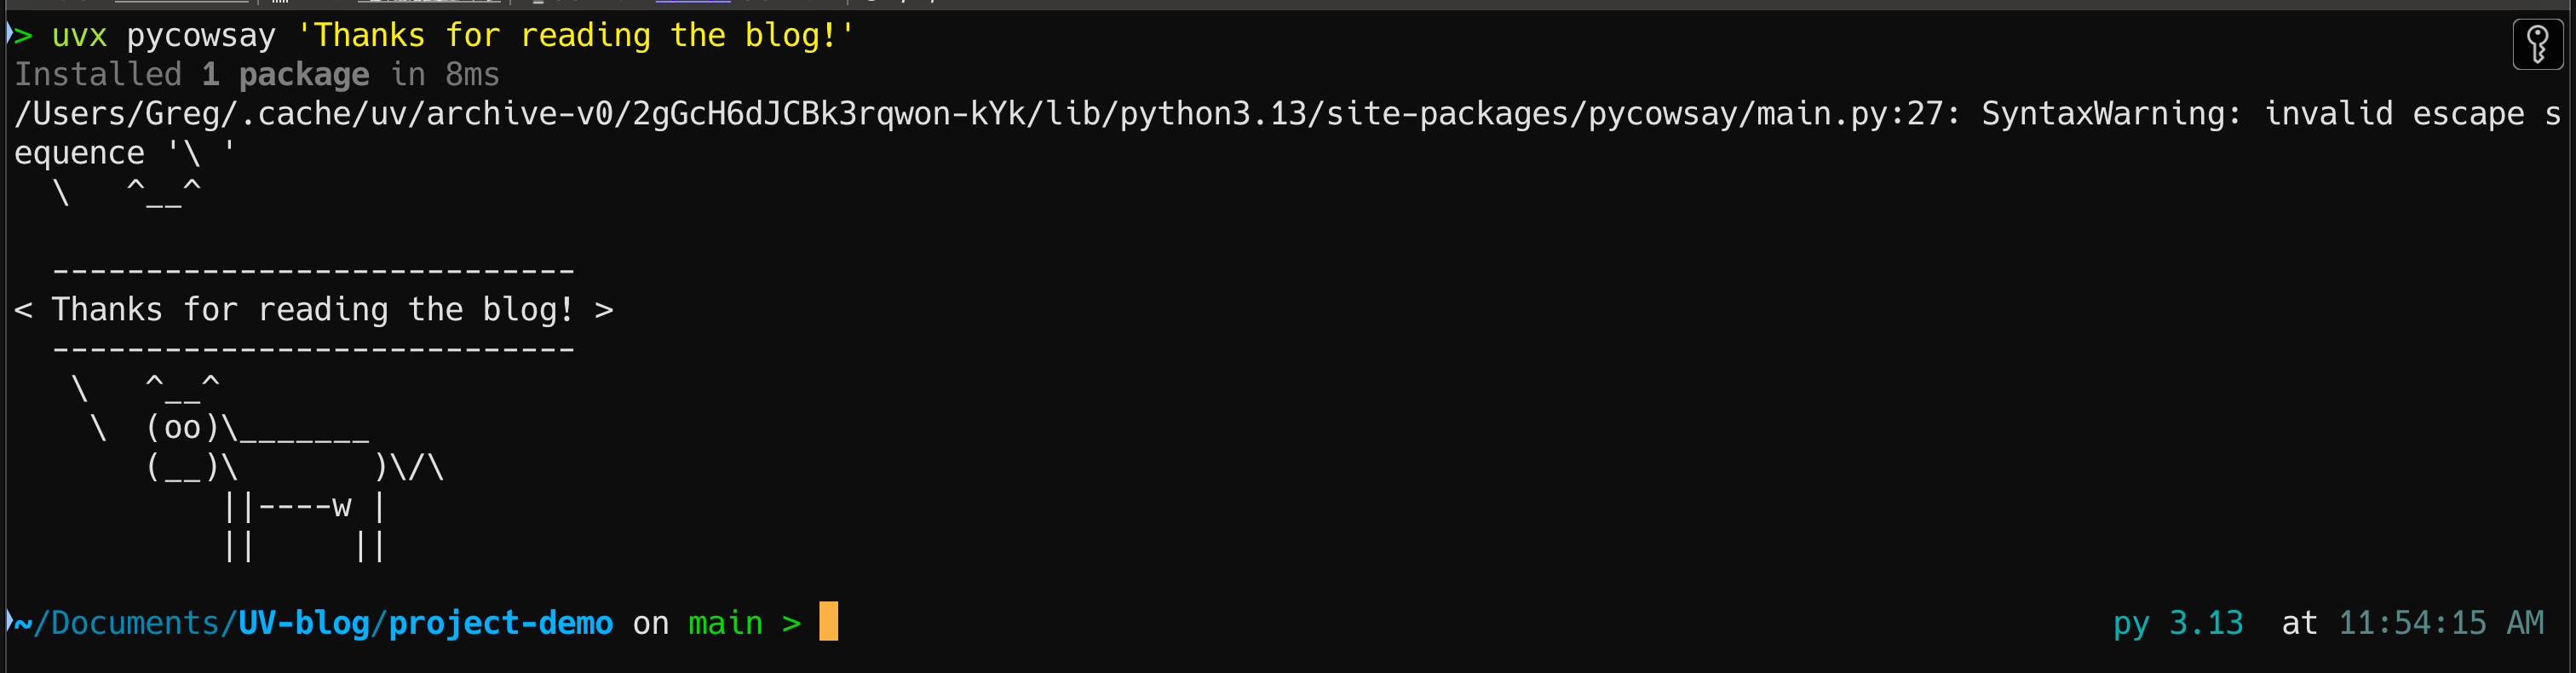Click the 'py 3.13' version indicator
The image size is (2576, 673).
point(2178,624)
